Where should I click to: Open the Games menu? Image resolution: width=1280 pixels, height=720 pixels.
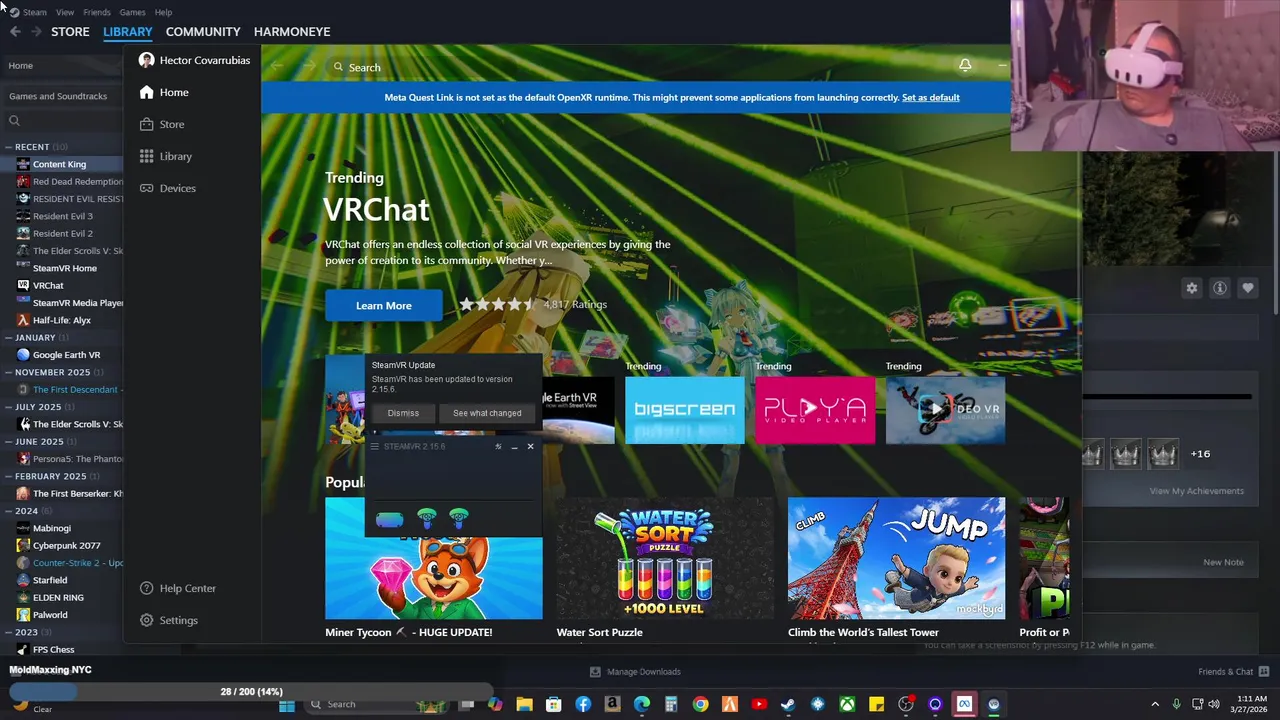(132, 12)
